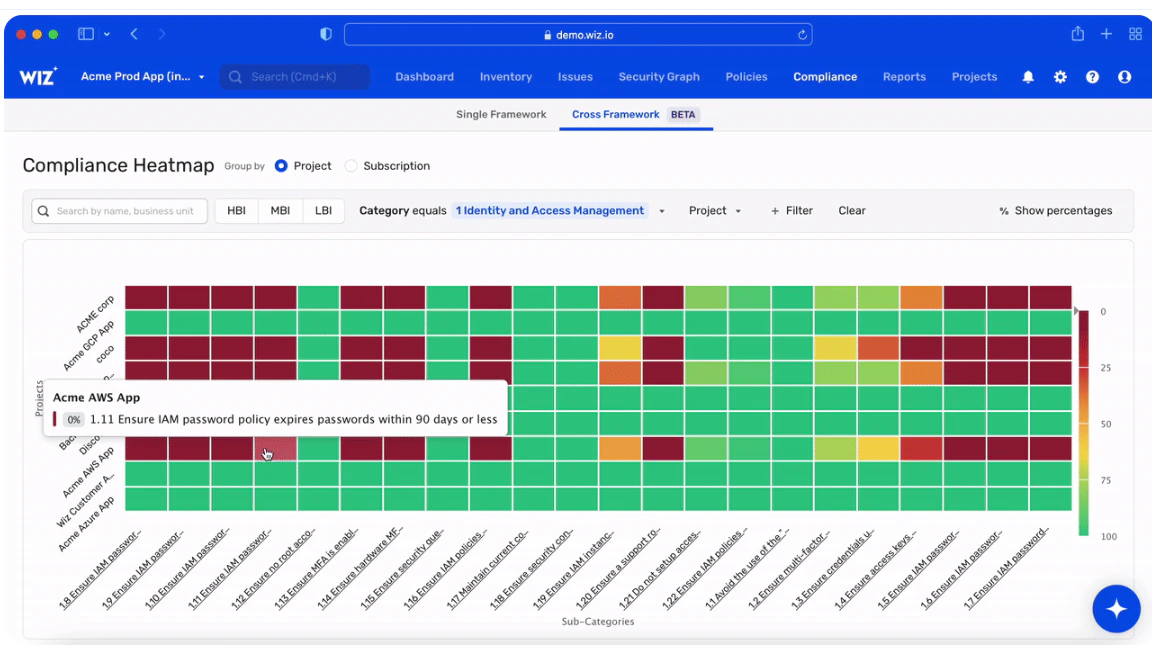
Task: Click the heatmap color legend bar
Action: pyautogui.click(x=1084, y=424)
